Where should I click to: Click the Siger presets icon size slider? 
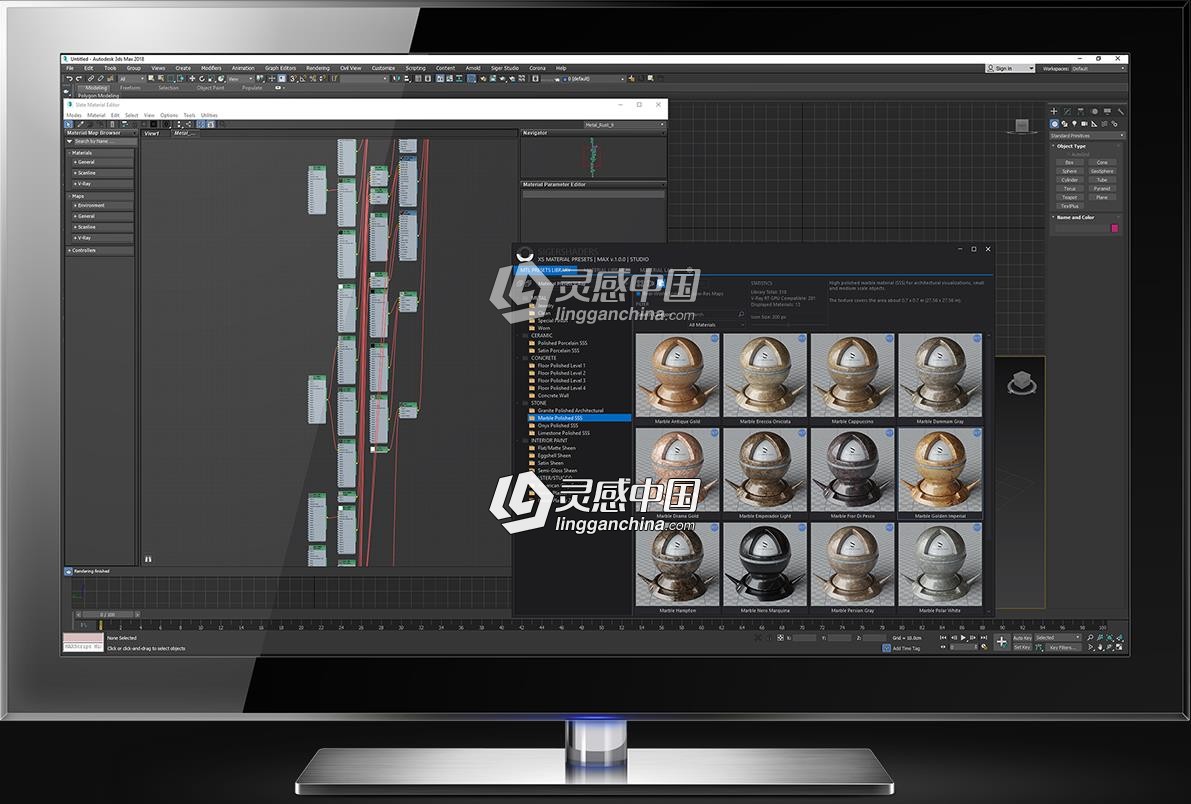(790, 324)
